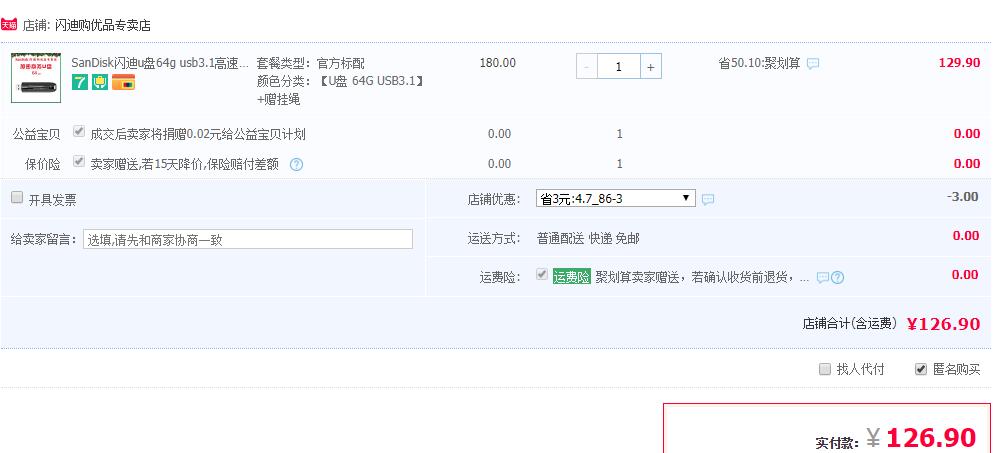Toggle the 运费险 shipping insurance checkbox
Screen dimensions: 1001x453
point(542,274)
